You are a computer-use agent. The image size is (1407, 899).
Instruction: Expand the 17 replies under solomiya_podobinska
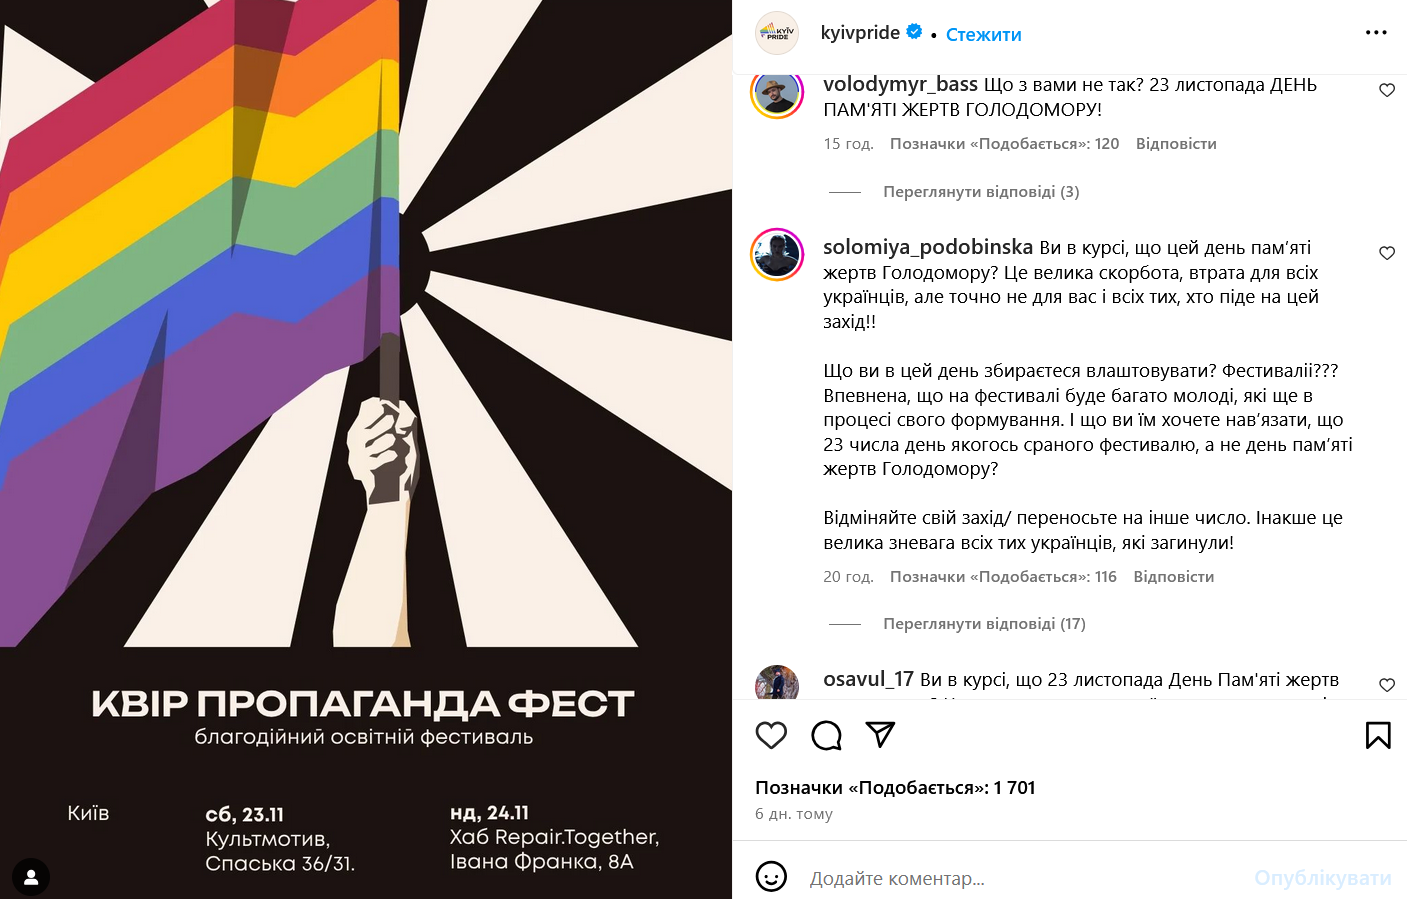coord(983,624)
